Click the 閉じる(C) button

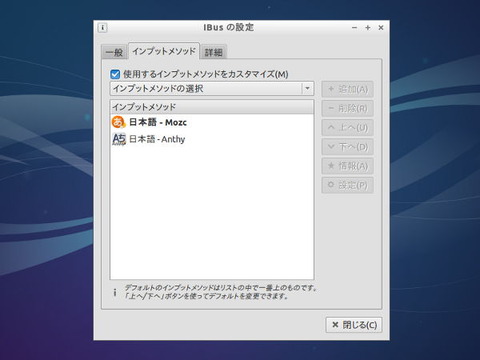pyautogui.click(x=354, y=325)
